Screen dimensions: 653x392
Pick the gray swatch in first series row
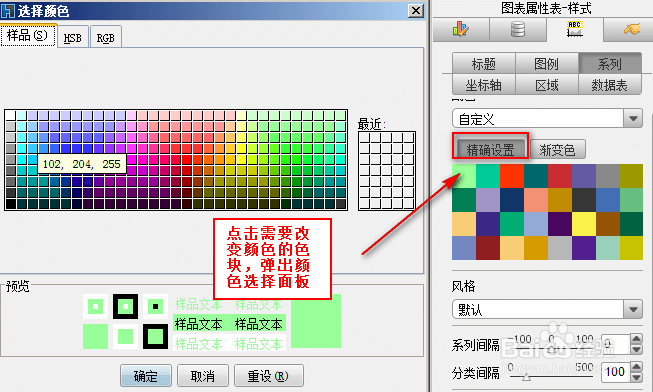[608, 176]
